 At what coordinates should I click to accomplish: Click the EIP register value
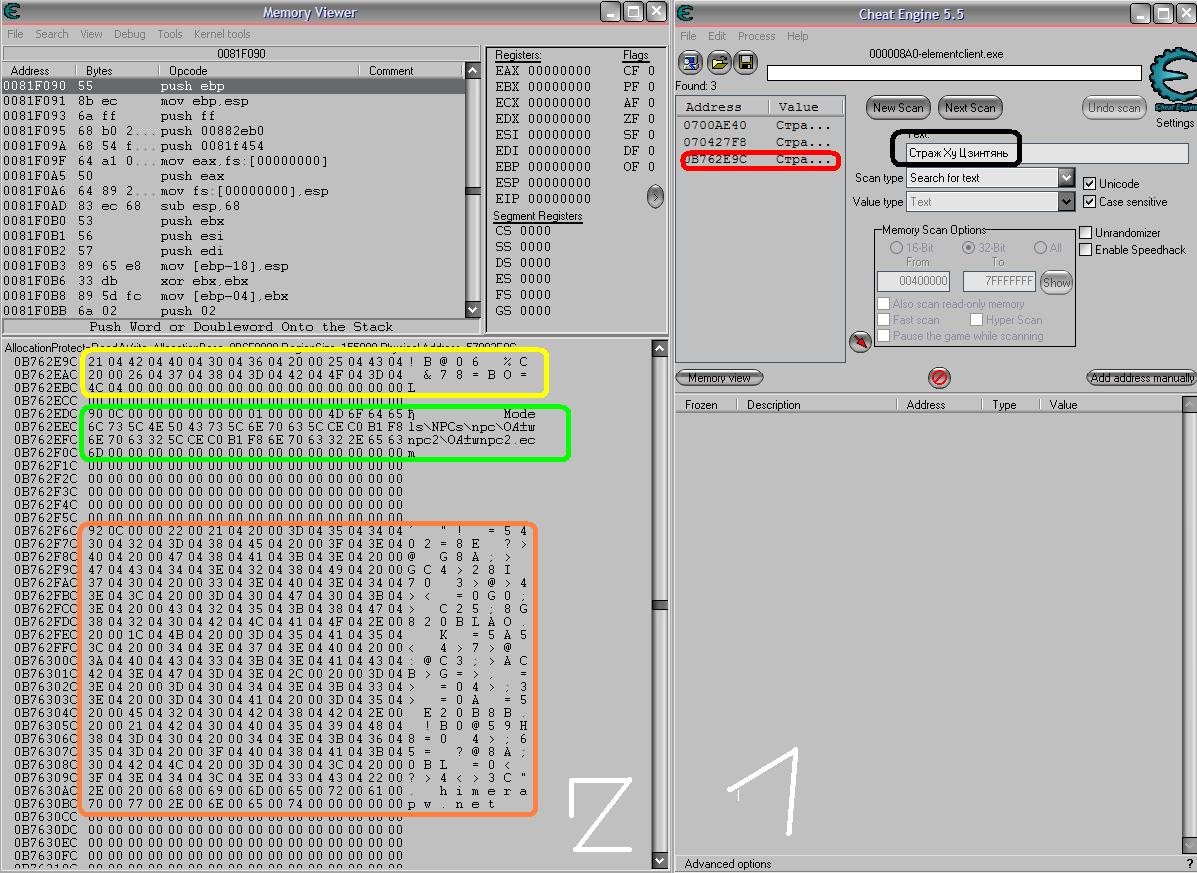coord(560,199)
